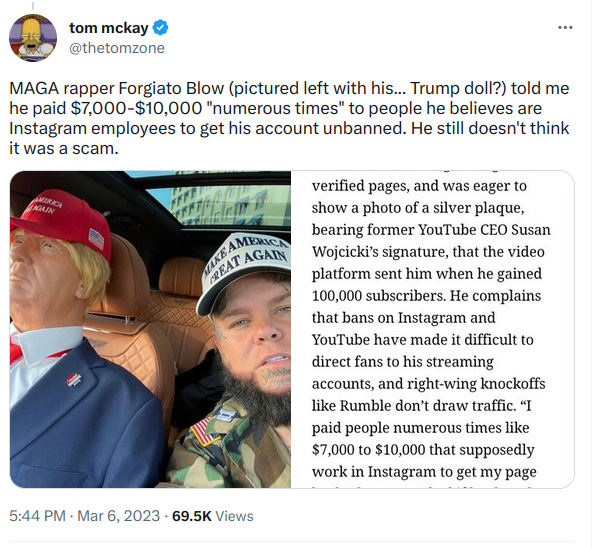Open the left photo of two MAGA hats
The image size is (592, 548).
150,329
